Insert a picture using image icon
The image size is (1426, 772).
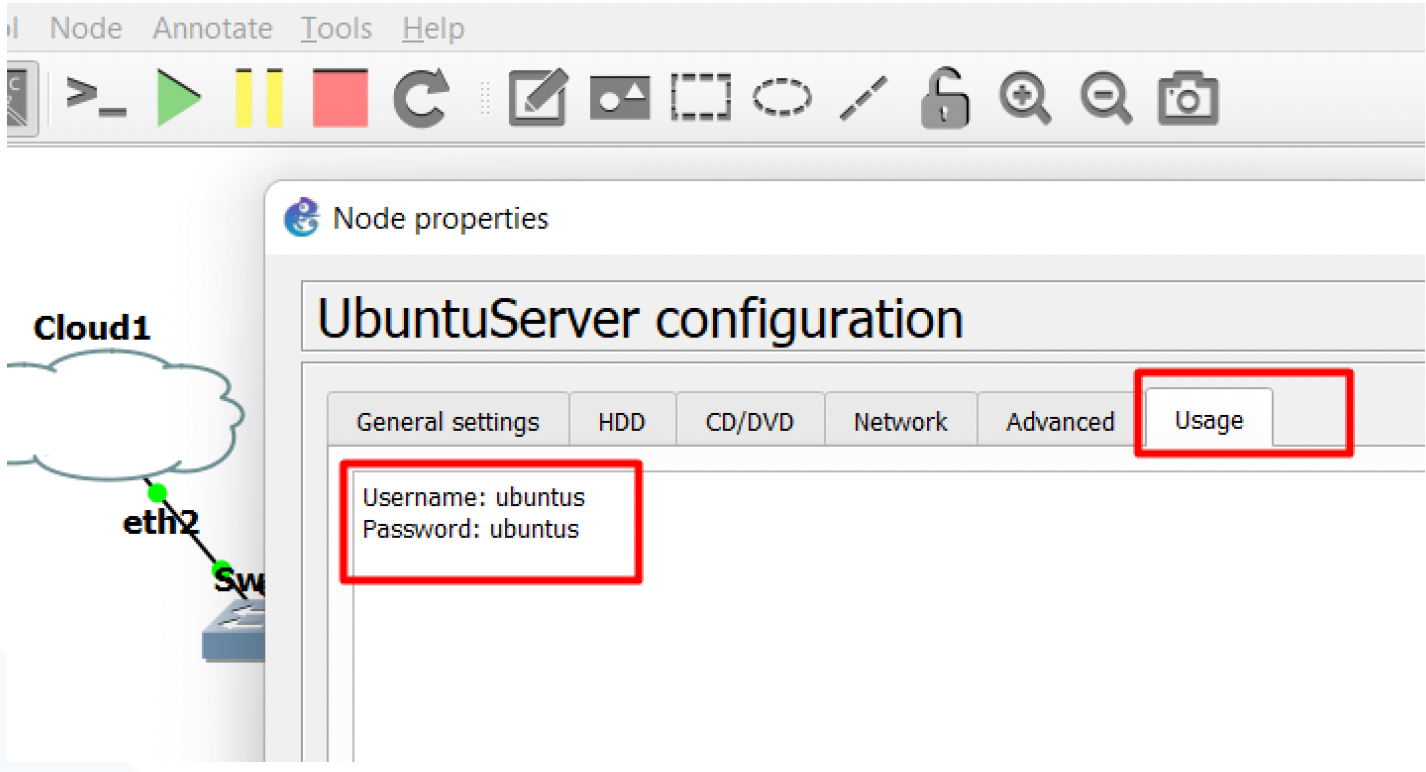[619, 98]
